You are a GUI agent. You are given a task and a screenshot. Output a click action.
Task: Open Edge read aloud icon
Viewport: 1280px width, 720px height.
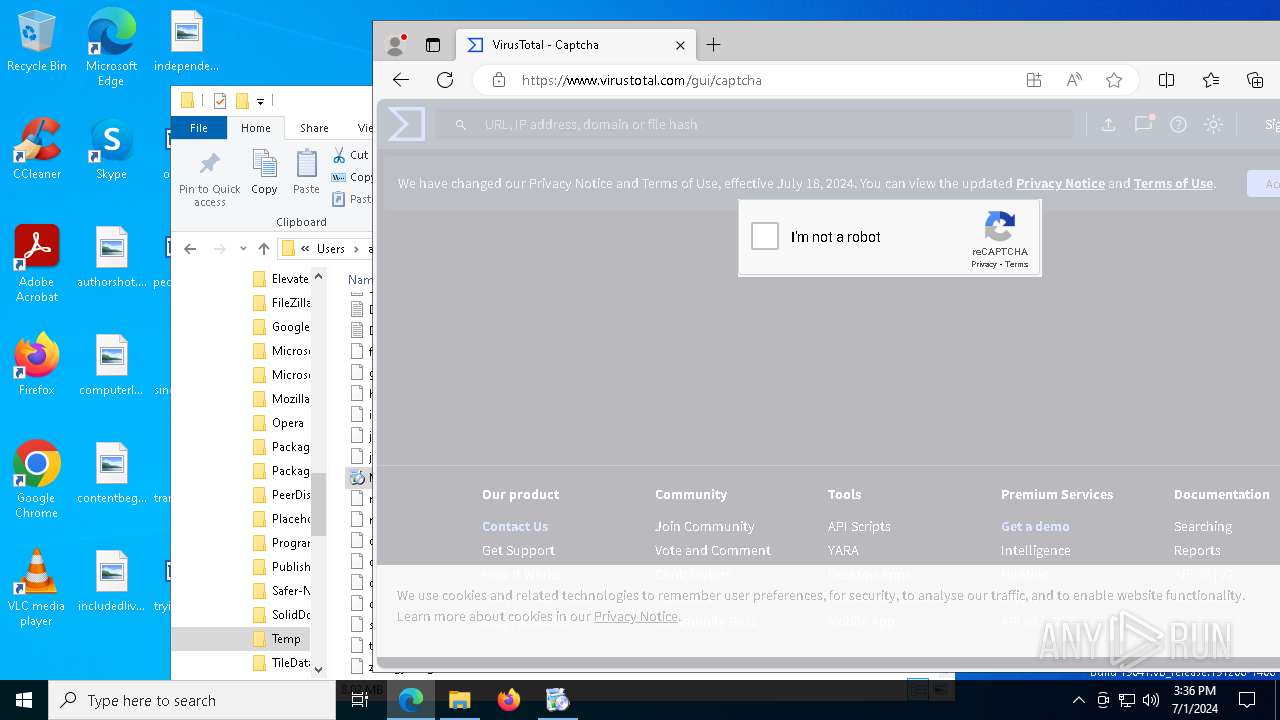coord(1074,80)
